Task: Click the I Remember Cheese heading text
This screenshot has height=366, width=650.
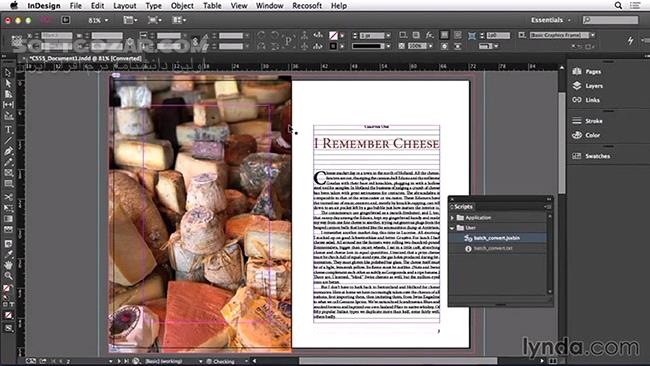Action: (x=376, y=144)
